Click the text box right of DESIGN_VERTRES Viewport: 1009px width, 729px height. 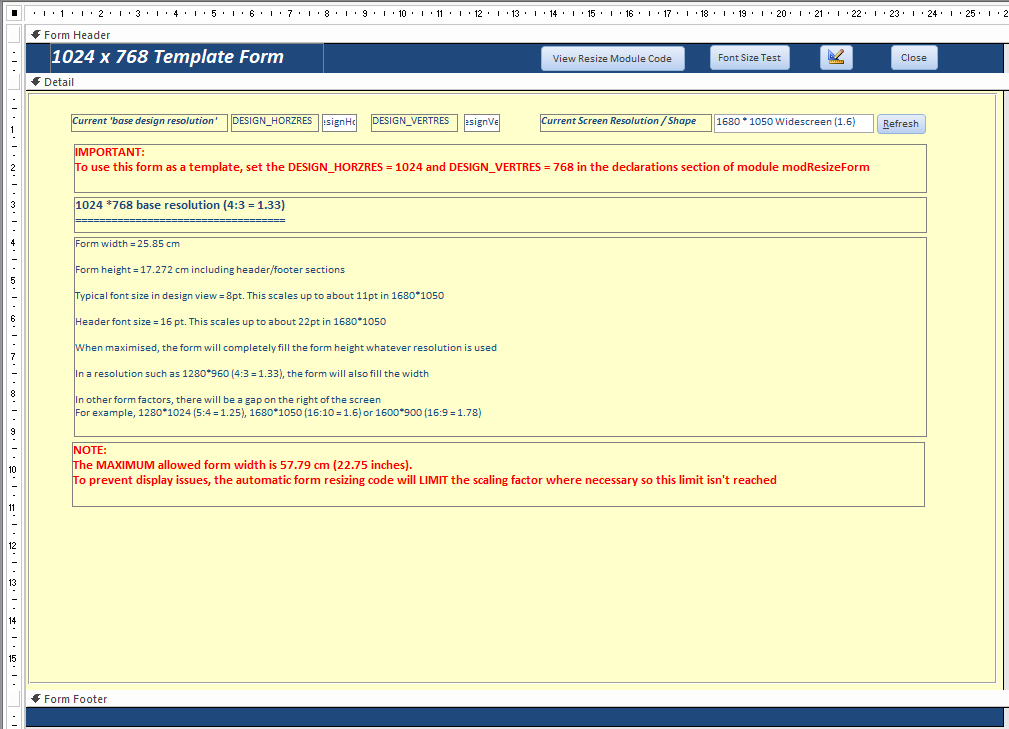point(482,122)
